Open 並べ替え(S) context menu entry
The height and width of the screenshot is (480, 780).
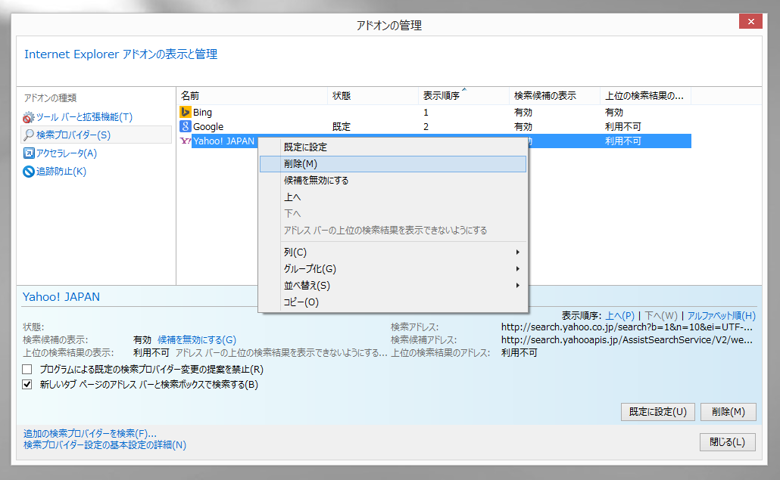(393, 286)
